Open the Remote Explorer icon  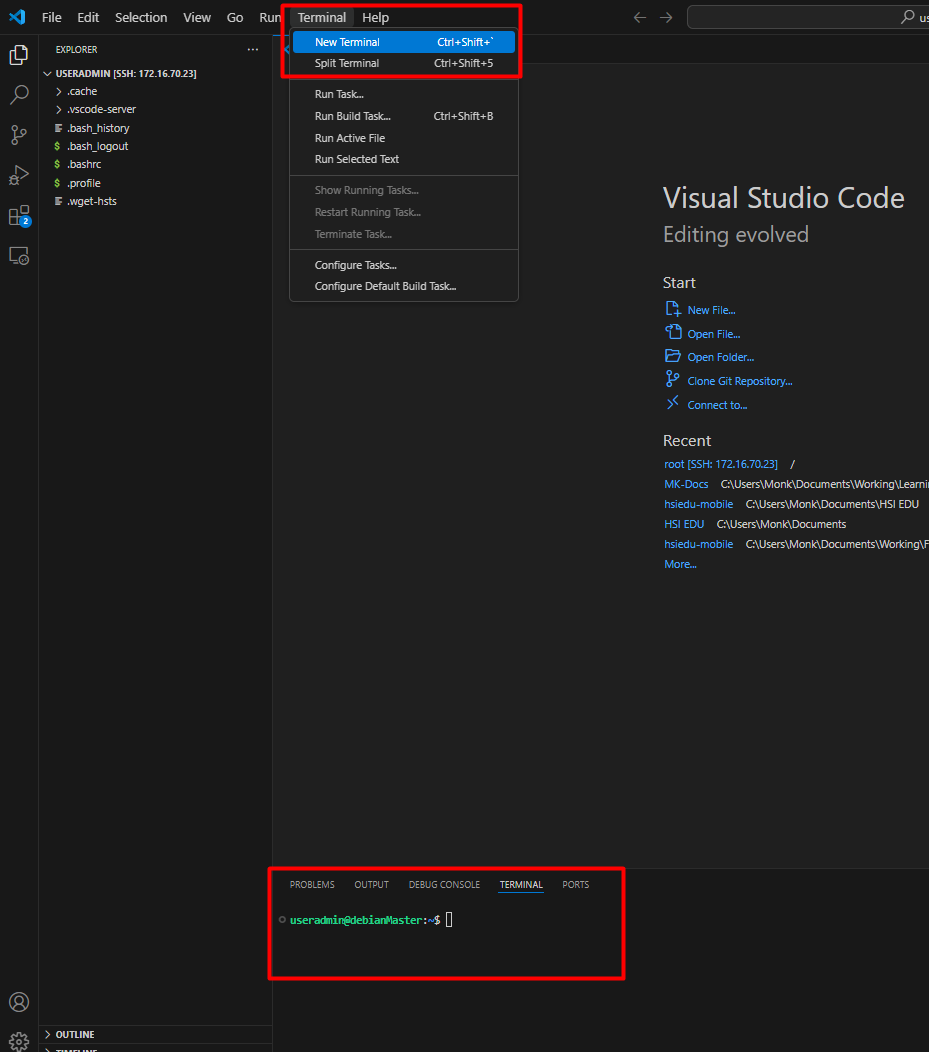pyautogui.click(x=19, y=256)
